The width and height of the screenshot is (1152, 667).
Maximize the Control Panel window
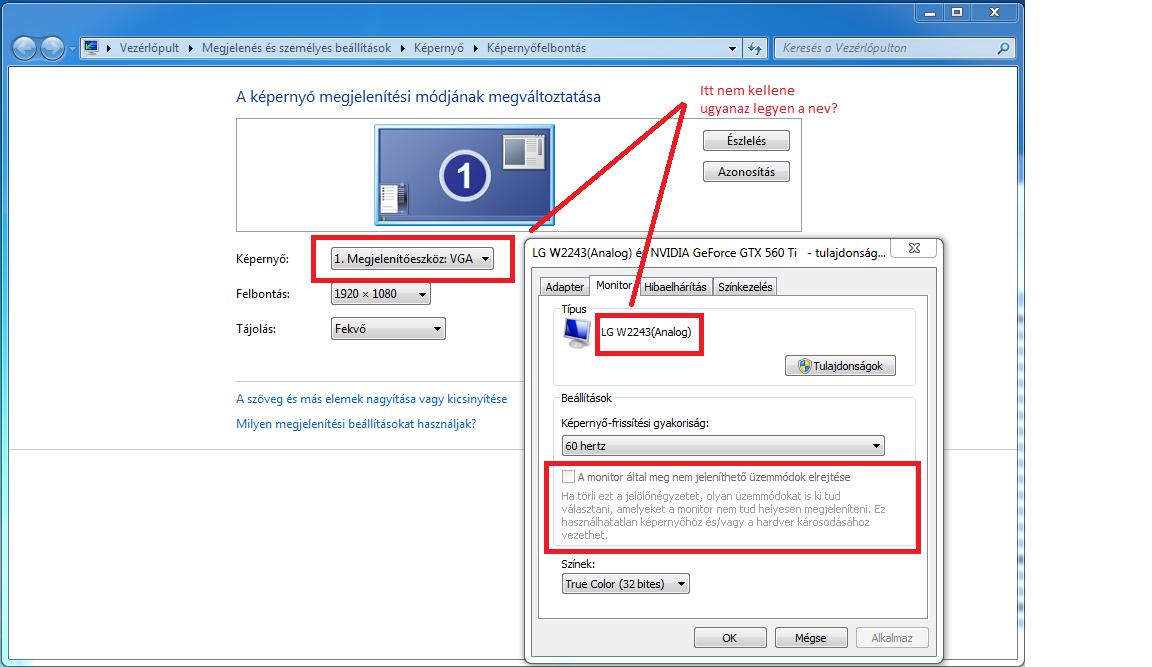click(x=957, y=12)
